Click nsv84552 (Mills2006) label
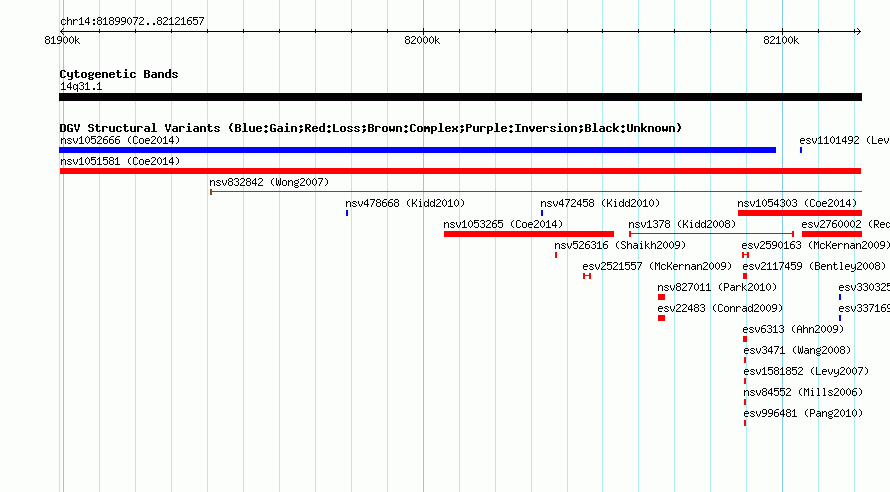 [803, 392]
